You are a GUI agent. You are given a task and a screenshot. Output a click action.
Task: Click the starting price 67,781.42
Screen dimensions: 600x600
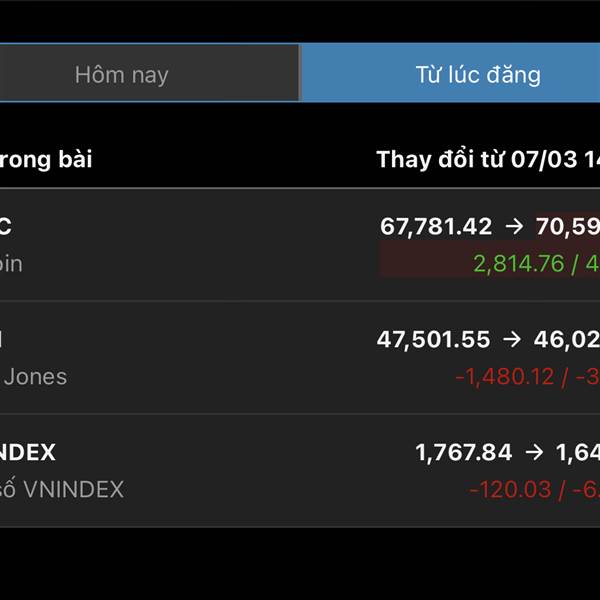coord(436,227)
